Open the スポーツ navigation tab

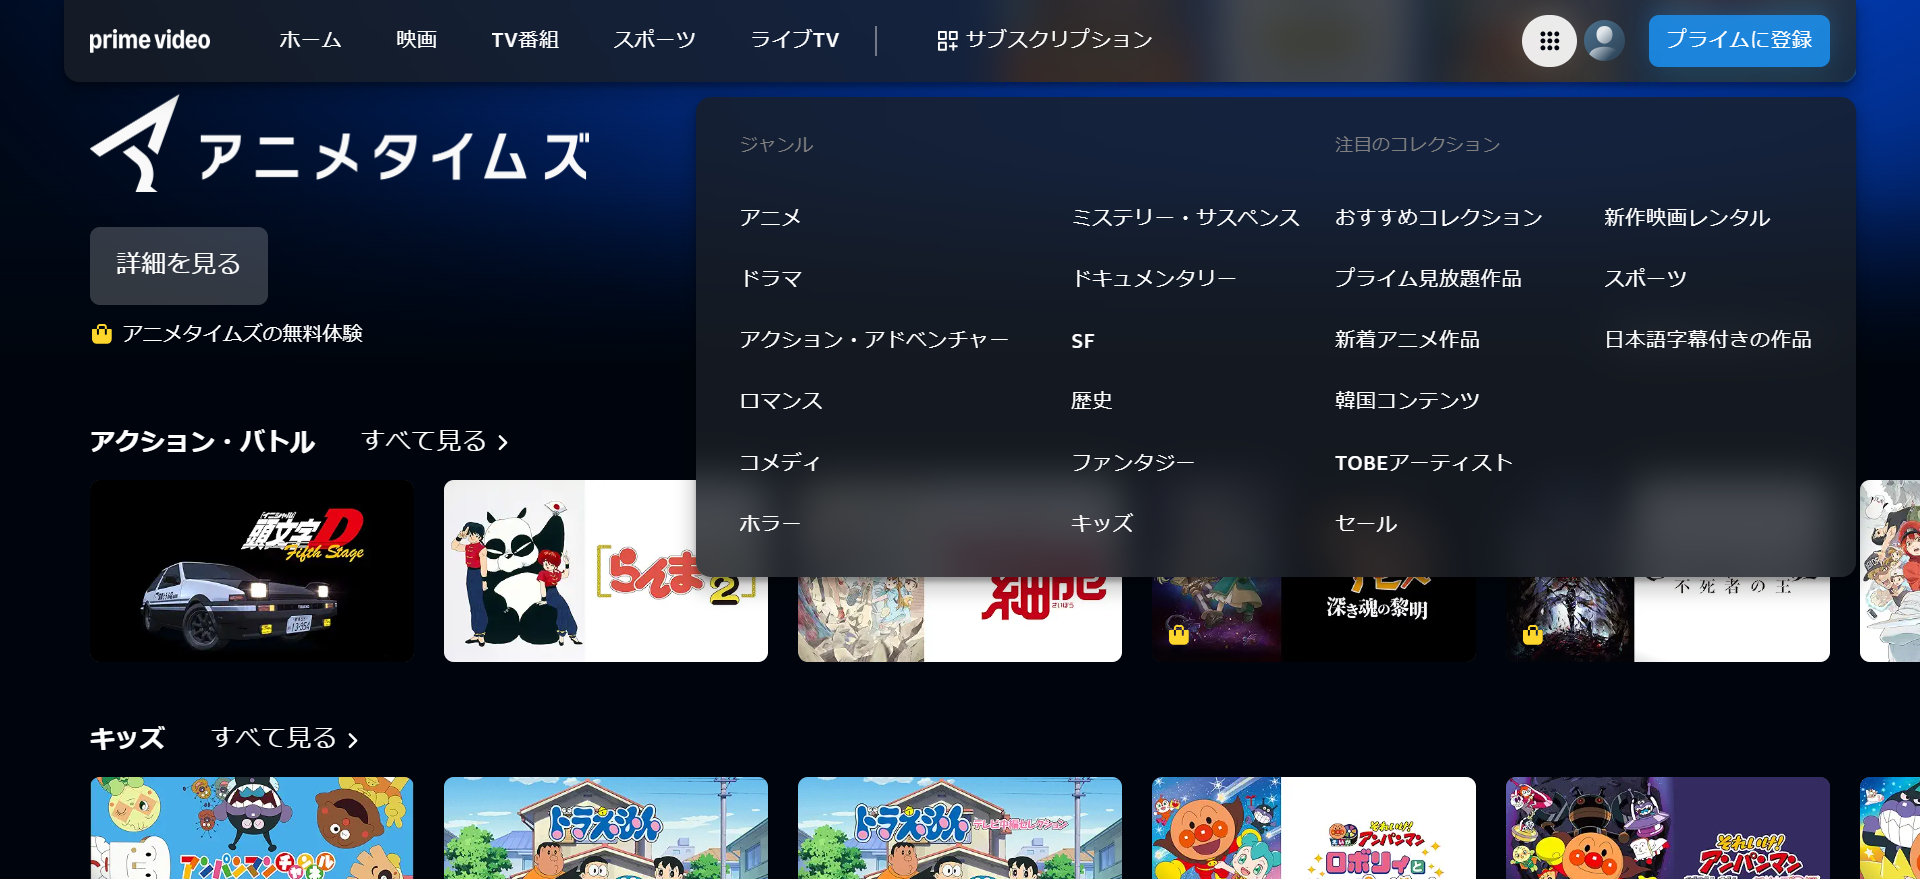point(654,40)
